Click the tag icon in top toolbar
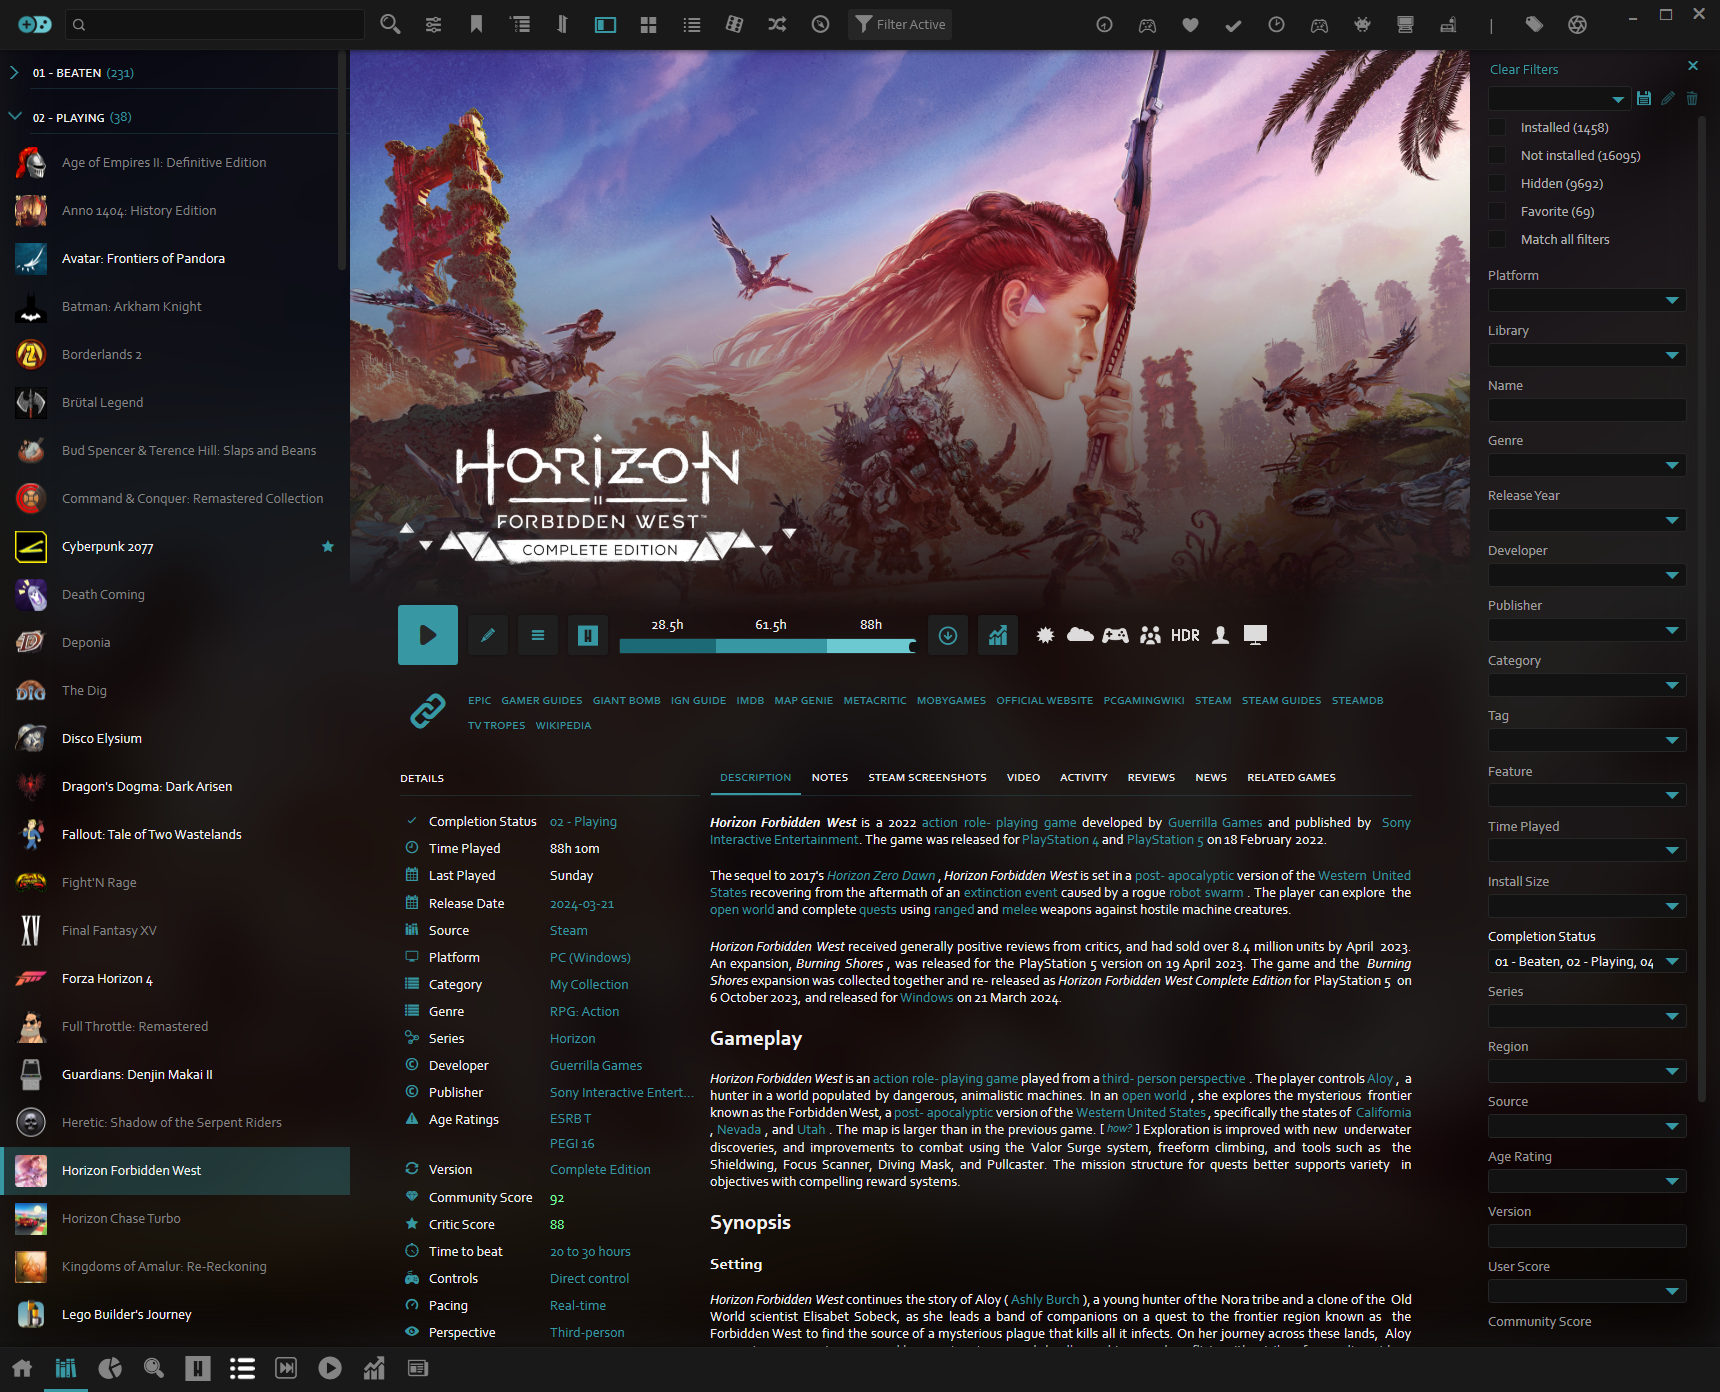Screen dimensions: 1720x1392 click(1534, 25)
